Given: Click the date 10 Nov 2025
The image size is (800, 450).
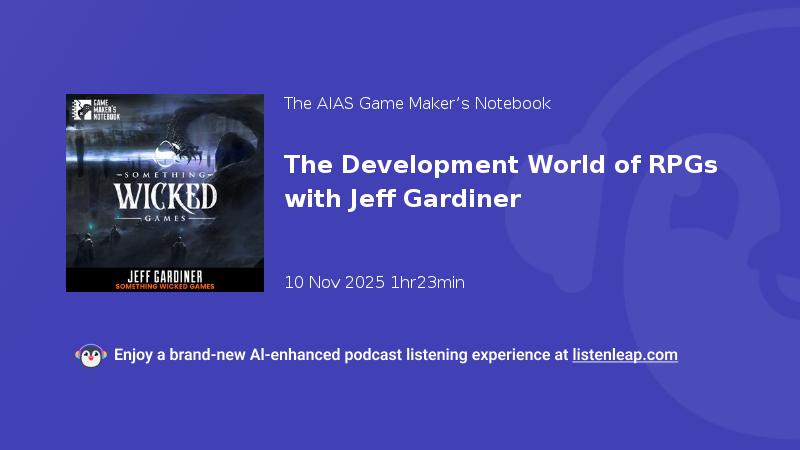Looking at the screenshot, I should [x=334, y=282].
